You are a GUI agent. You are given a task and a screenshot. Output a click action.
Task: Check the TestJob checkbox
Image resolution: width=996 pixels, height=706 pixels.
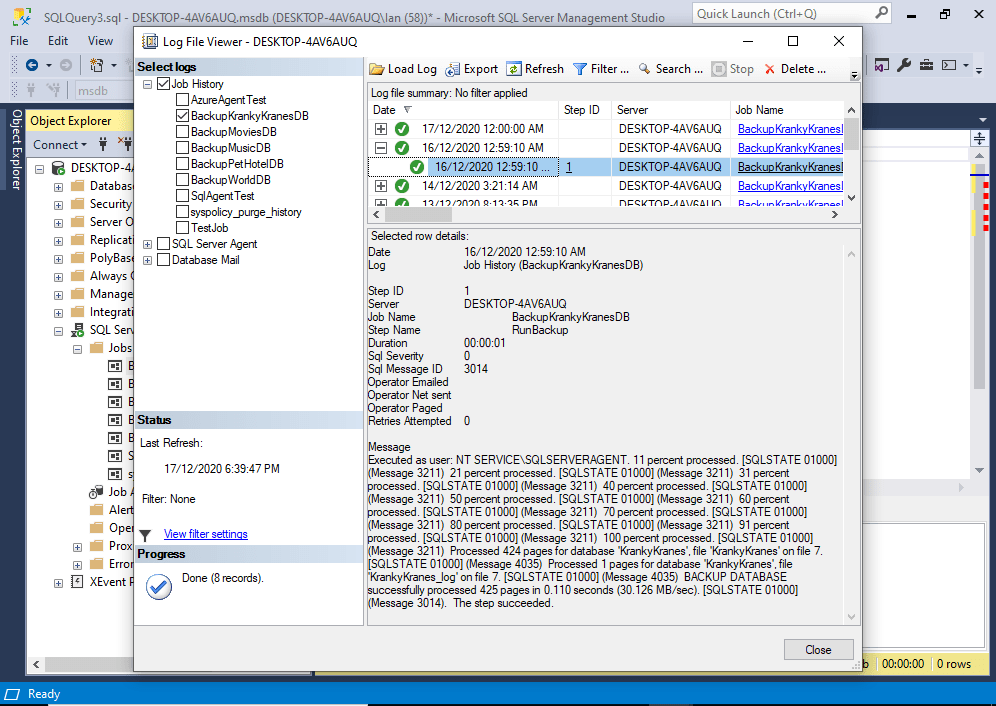pos(182,227)
